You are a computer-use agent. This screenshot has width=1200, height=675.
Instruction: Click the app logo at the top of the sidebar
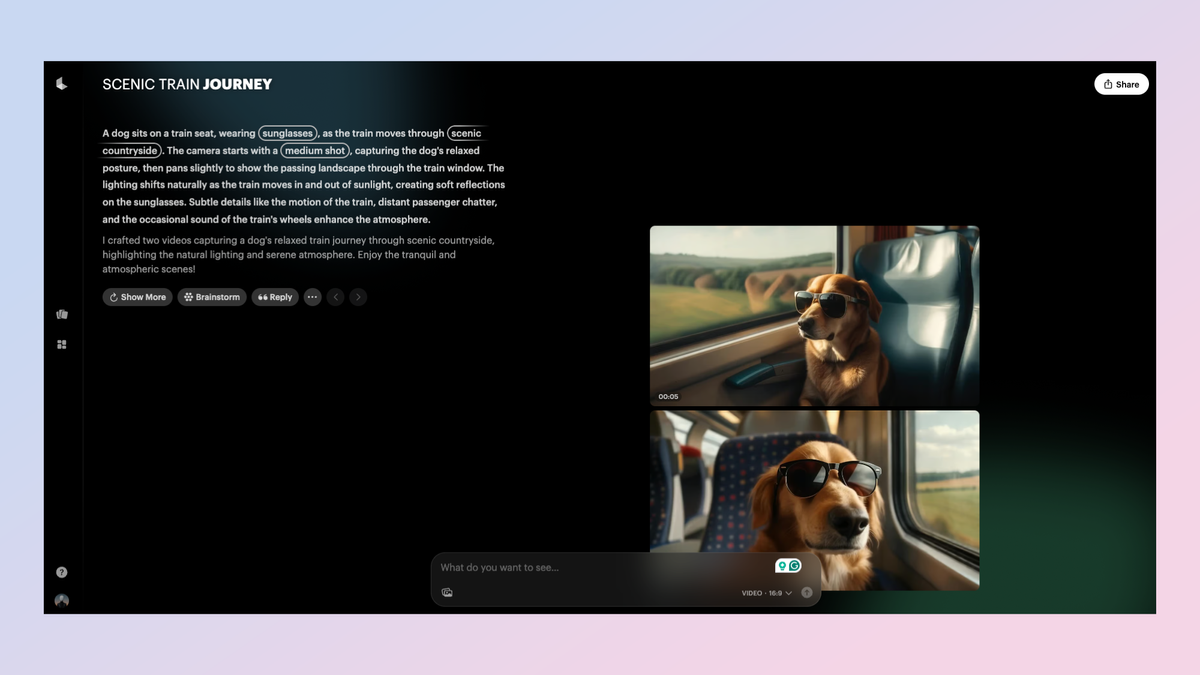tap(61, 84)
